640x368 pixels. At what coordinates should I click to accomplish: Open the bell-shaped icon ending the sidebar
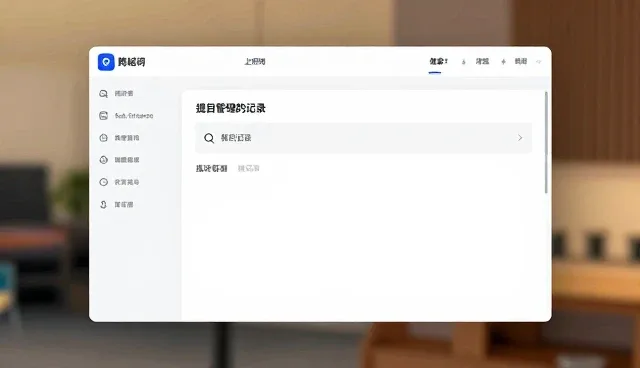coord(104,204)
